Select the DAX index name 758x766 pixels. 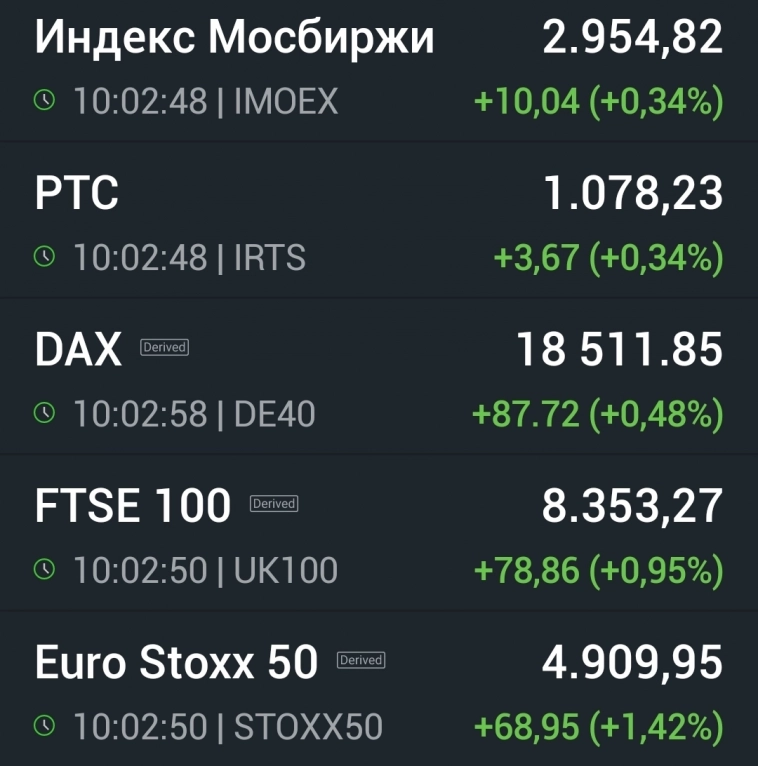[78, 350]
